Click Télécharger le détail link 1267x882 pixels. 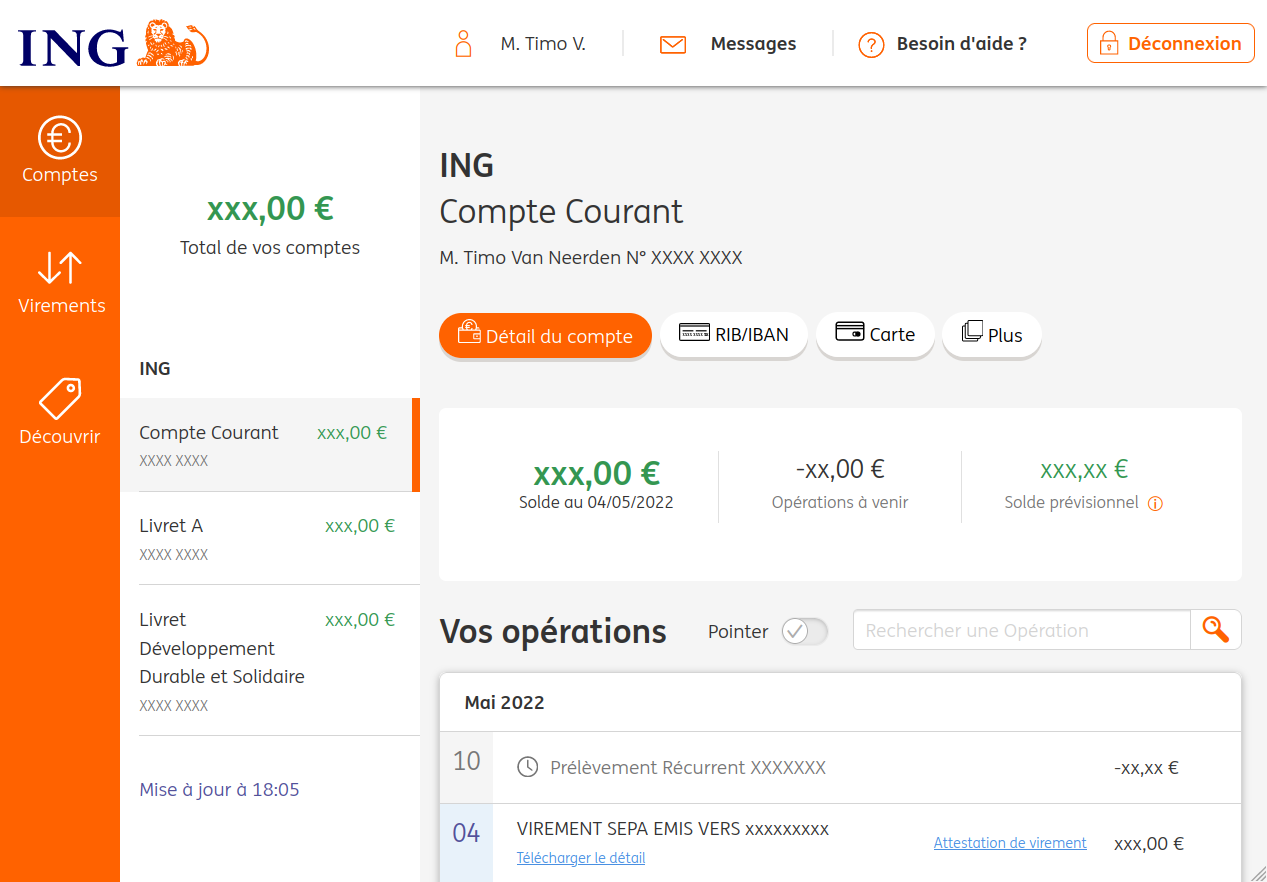point(581,858)
